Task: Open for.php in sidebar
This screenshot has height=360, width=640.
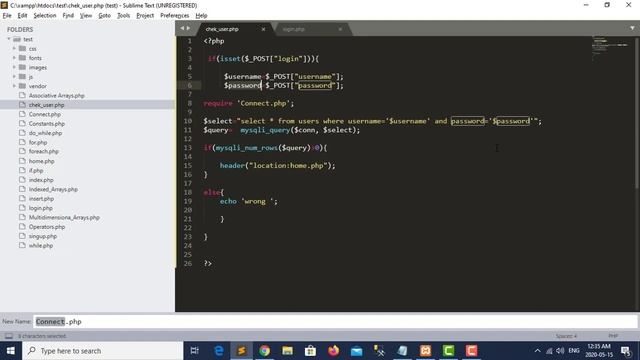Action: [38, 142]
